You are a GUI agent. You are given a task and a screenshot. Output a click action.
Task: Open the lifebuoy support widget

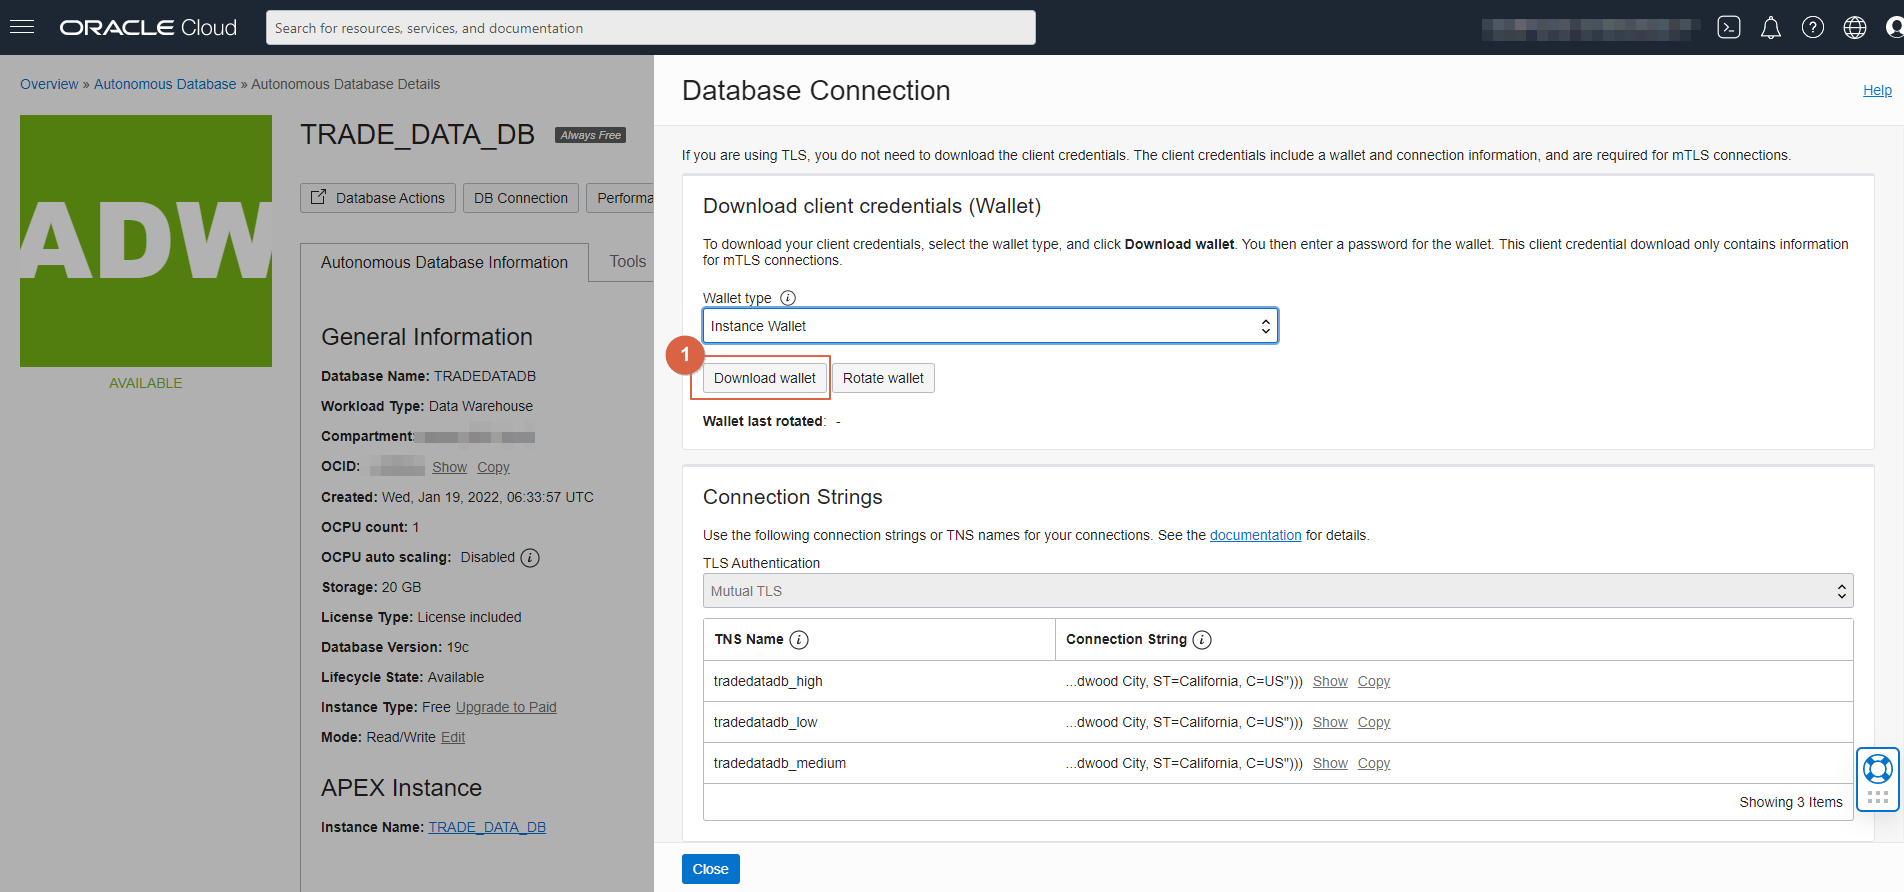(1877, 769)
